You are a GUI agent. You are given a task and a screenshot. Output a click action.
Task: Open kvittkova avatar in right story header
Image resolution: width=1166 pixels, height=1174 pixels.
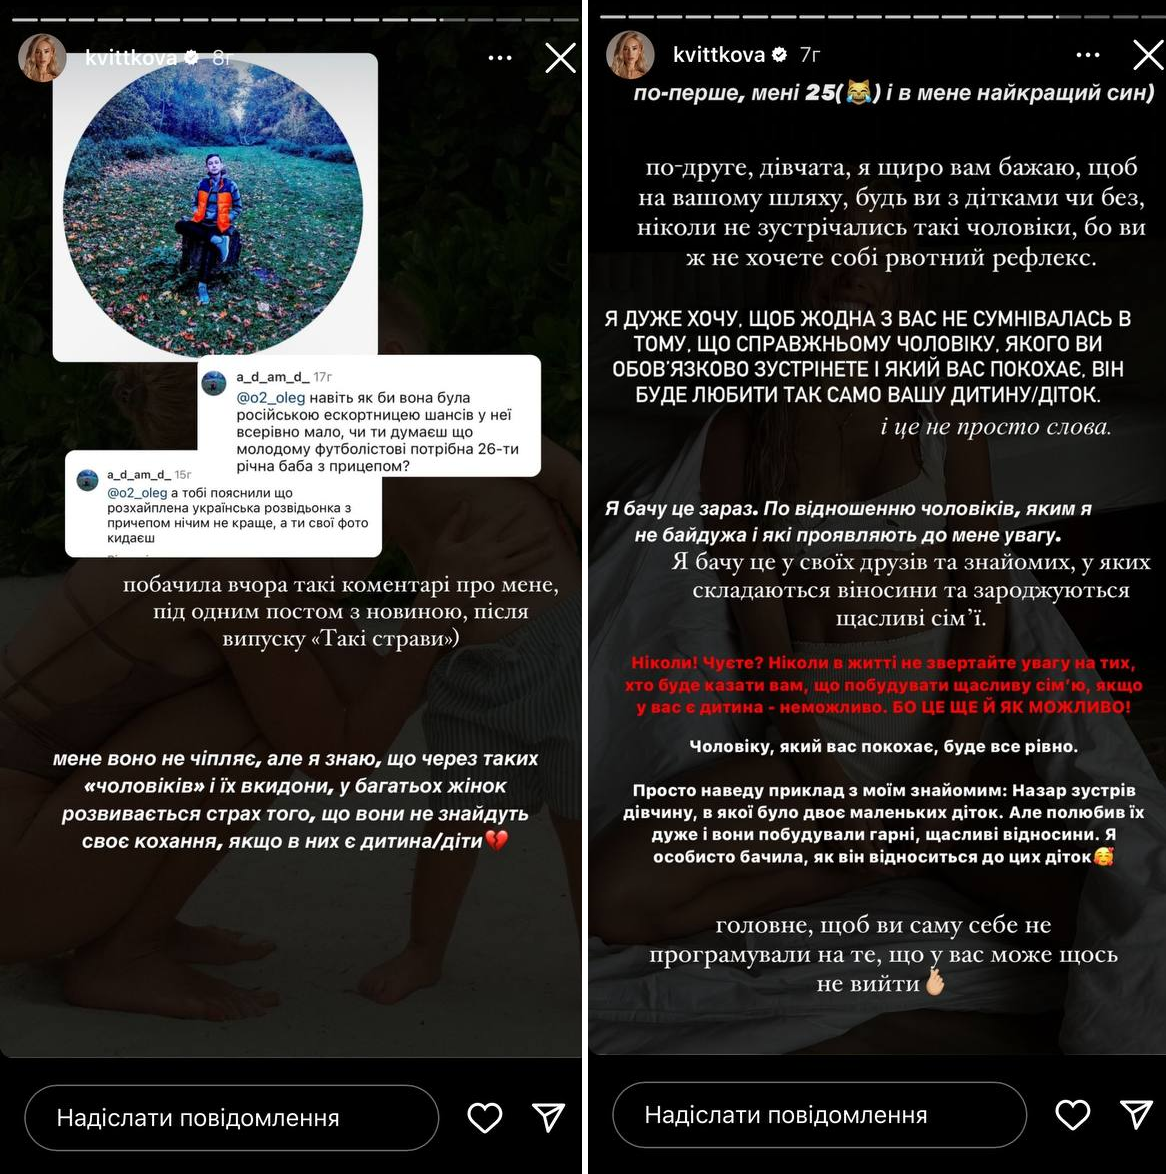(630, 55)
